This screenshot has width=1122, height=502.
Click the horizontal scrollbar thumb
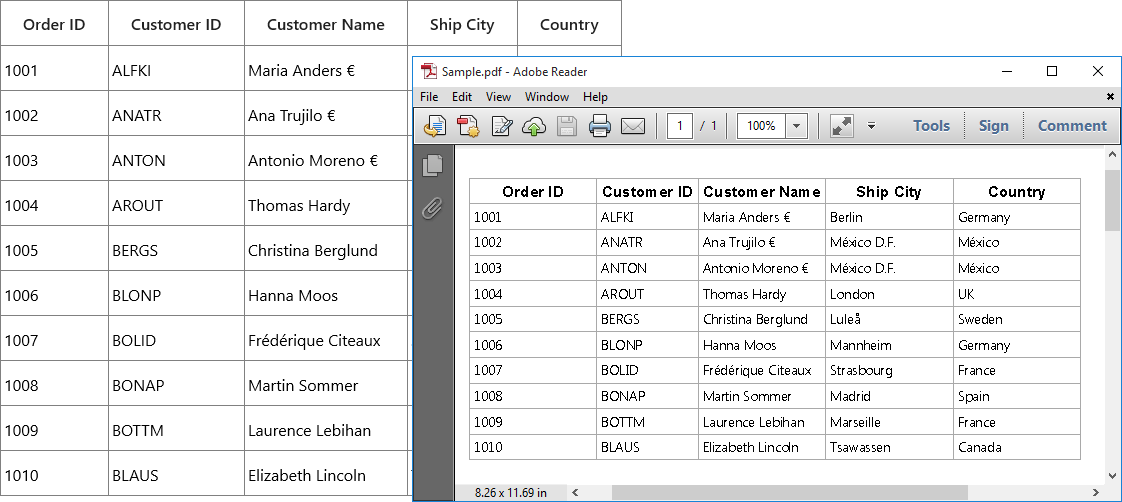coord(789,492)
